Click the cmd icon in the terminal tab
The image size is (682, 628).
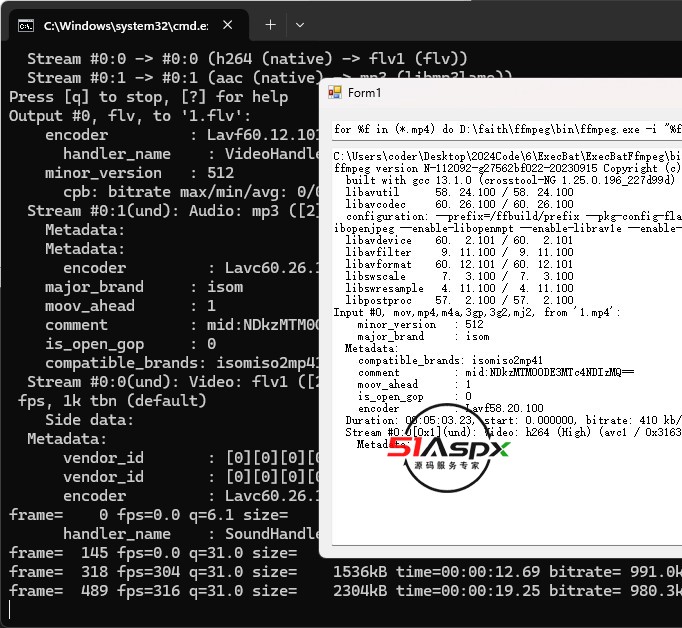pos(26,26)
